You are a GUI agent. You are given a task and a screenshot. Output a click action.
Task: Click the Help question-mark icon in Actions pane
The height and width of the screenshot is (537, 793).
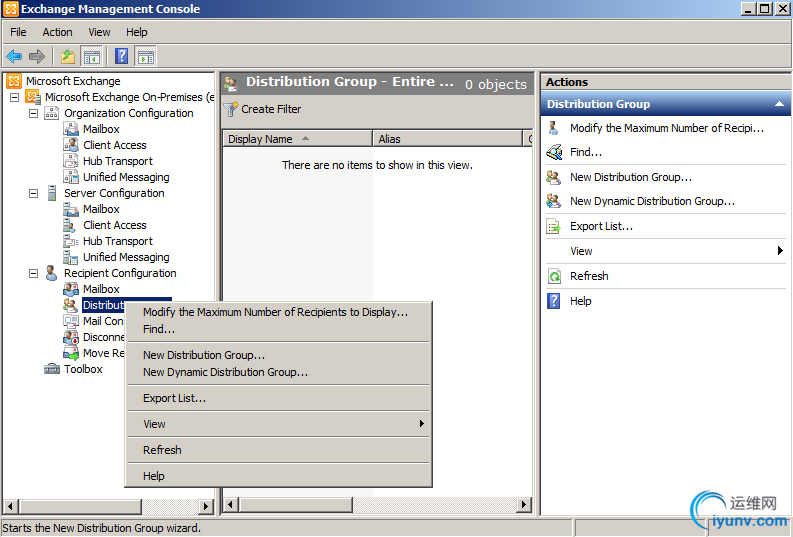(554, 301)
